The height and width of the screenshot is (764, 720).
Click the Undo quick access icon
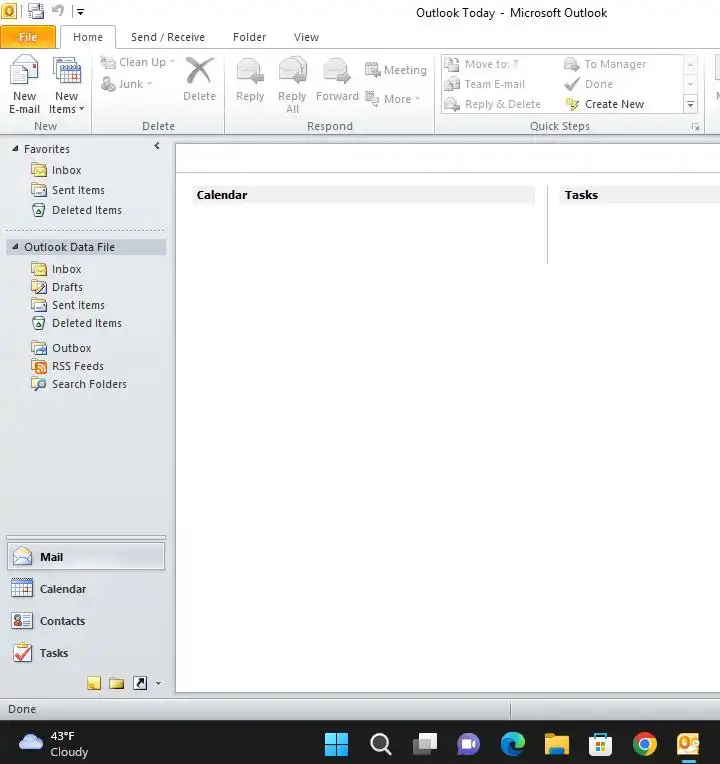[58, 10]
